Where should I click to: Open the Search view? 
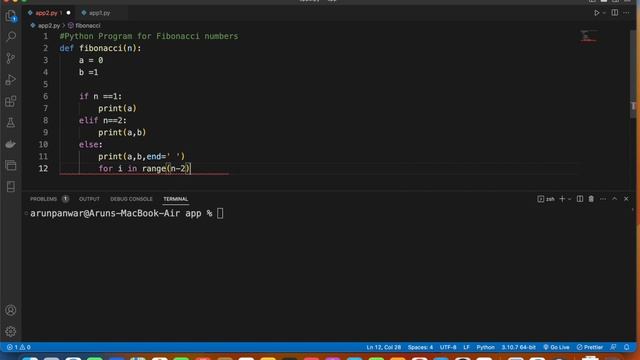11,37
